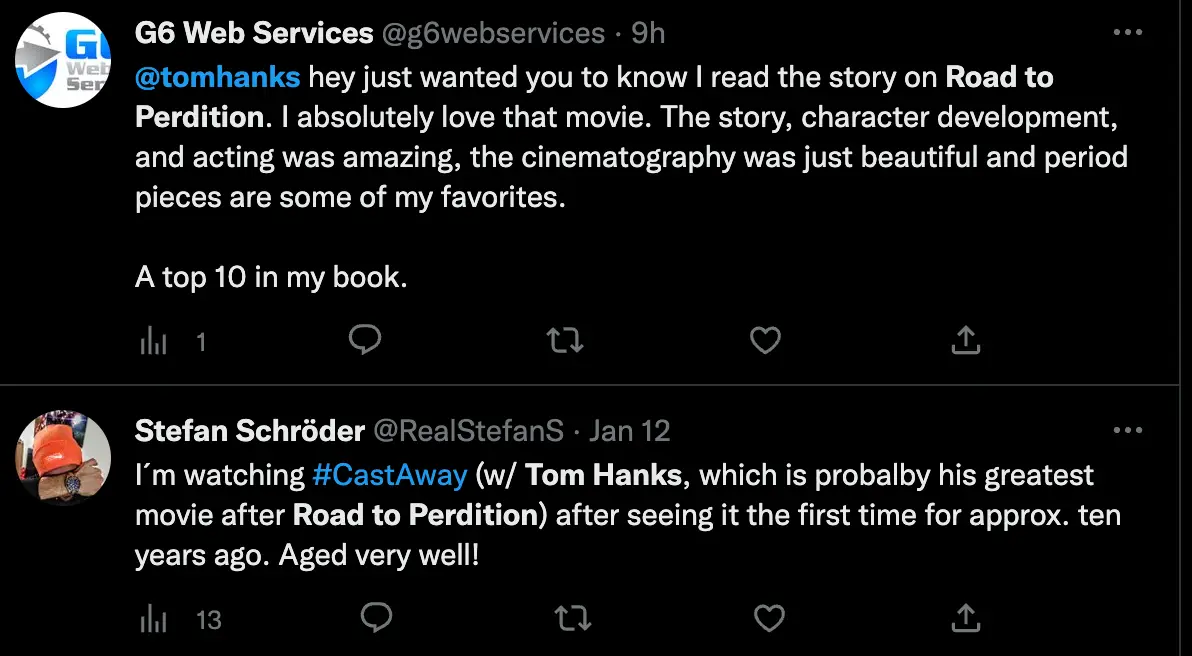Open view analytics on G6 Web Services' tweet
This screenshot has height=656, width=1192.
(x=153, y=340)
